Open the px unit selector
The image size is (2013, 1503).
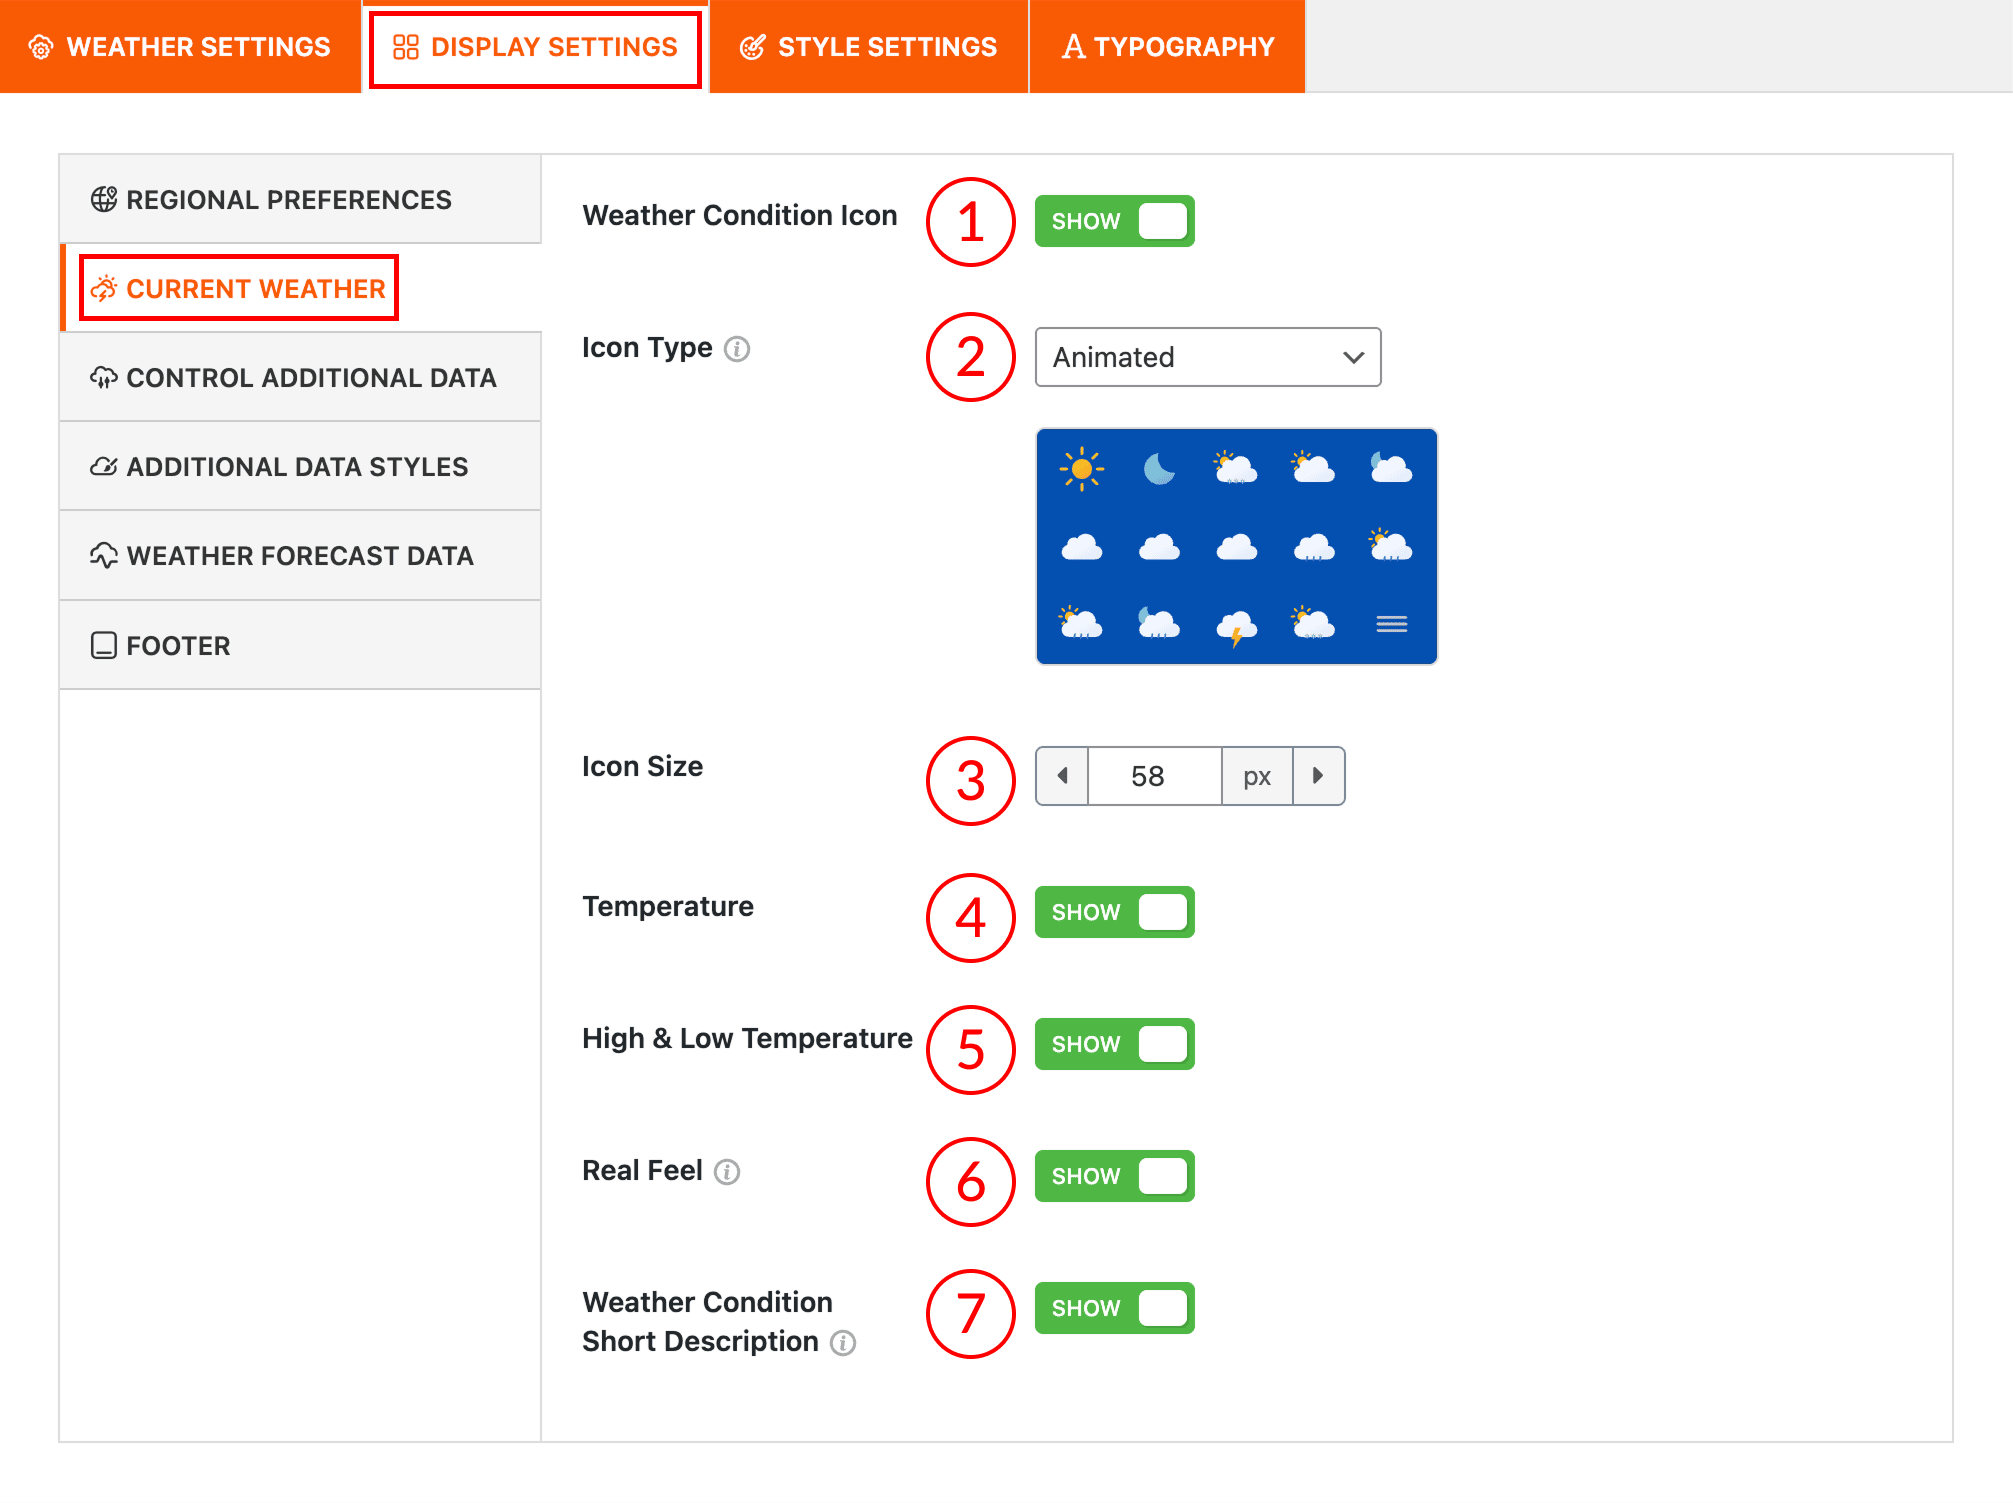point(1256,776)
